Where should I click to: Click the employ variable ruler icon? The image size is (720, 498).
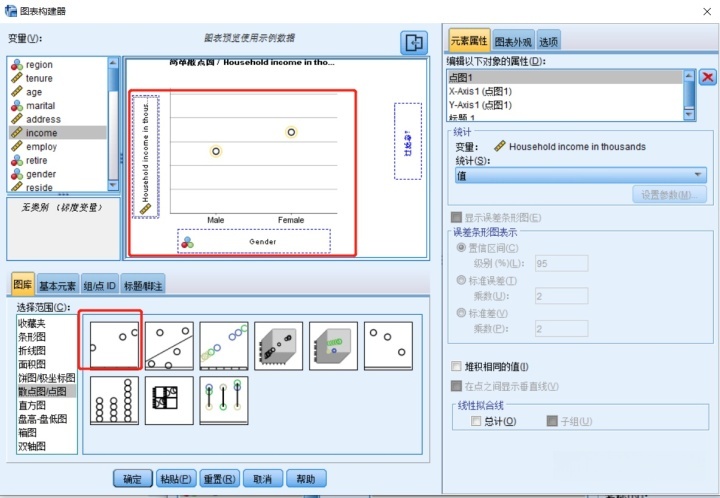click(17, 146)
